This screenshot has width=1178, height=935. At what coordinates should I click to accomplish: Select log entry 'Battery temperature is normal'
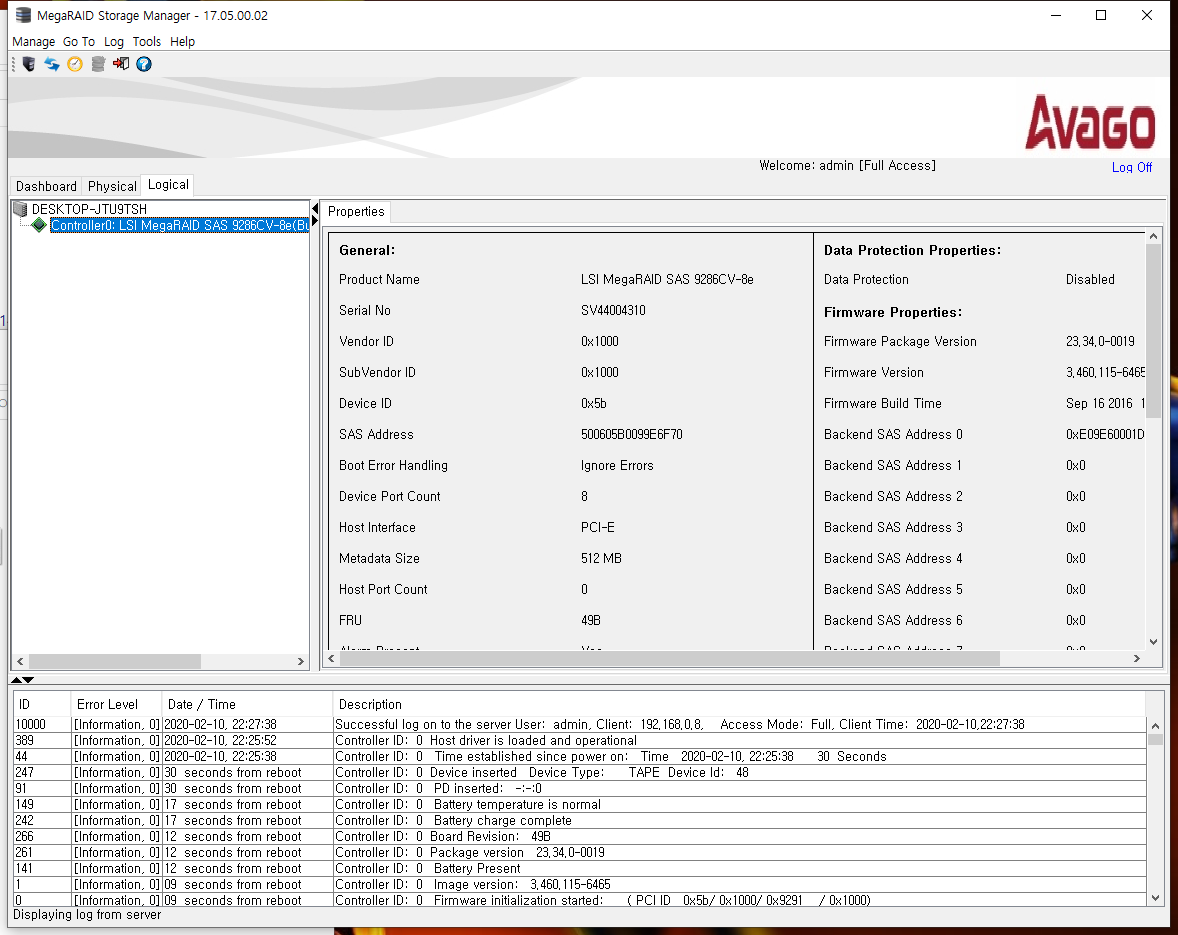[580, 804]
